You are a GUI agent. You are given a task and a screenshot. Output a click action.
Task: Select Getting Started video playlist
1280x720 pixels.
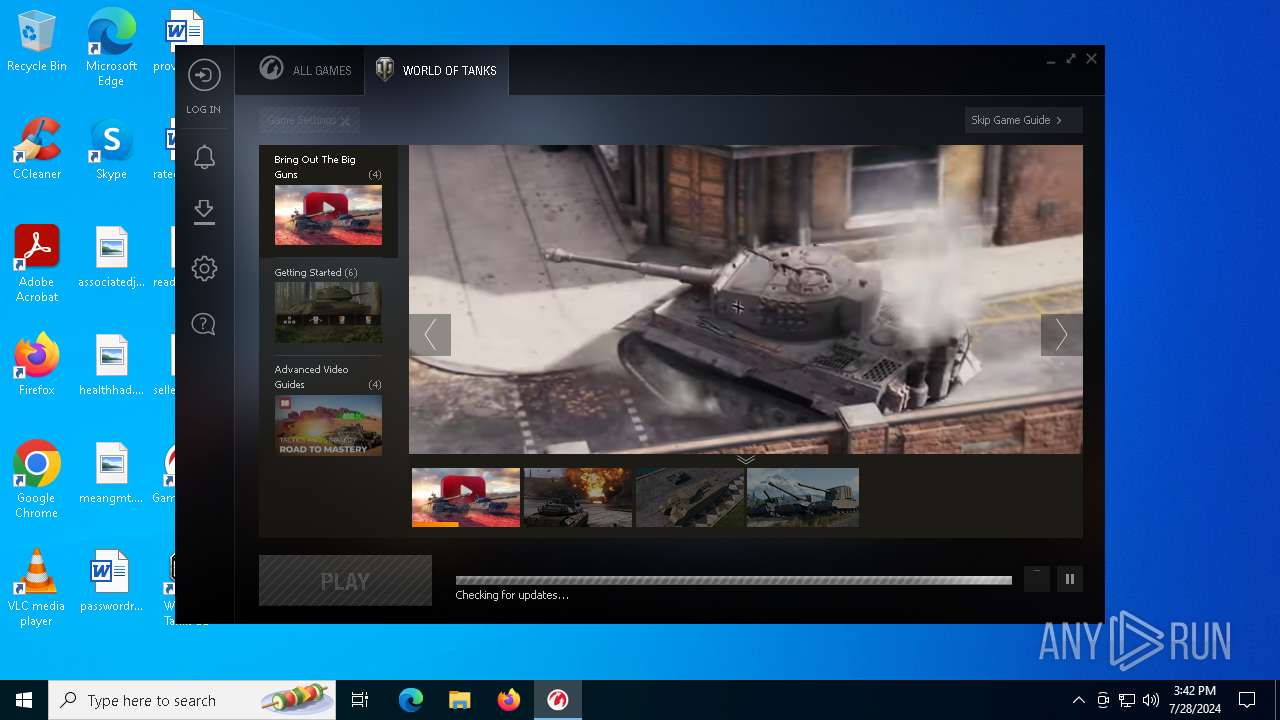click(x=328, y=305)
